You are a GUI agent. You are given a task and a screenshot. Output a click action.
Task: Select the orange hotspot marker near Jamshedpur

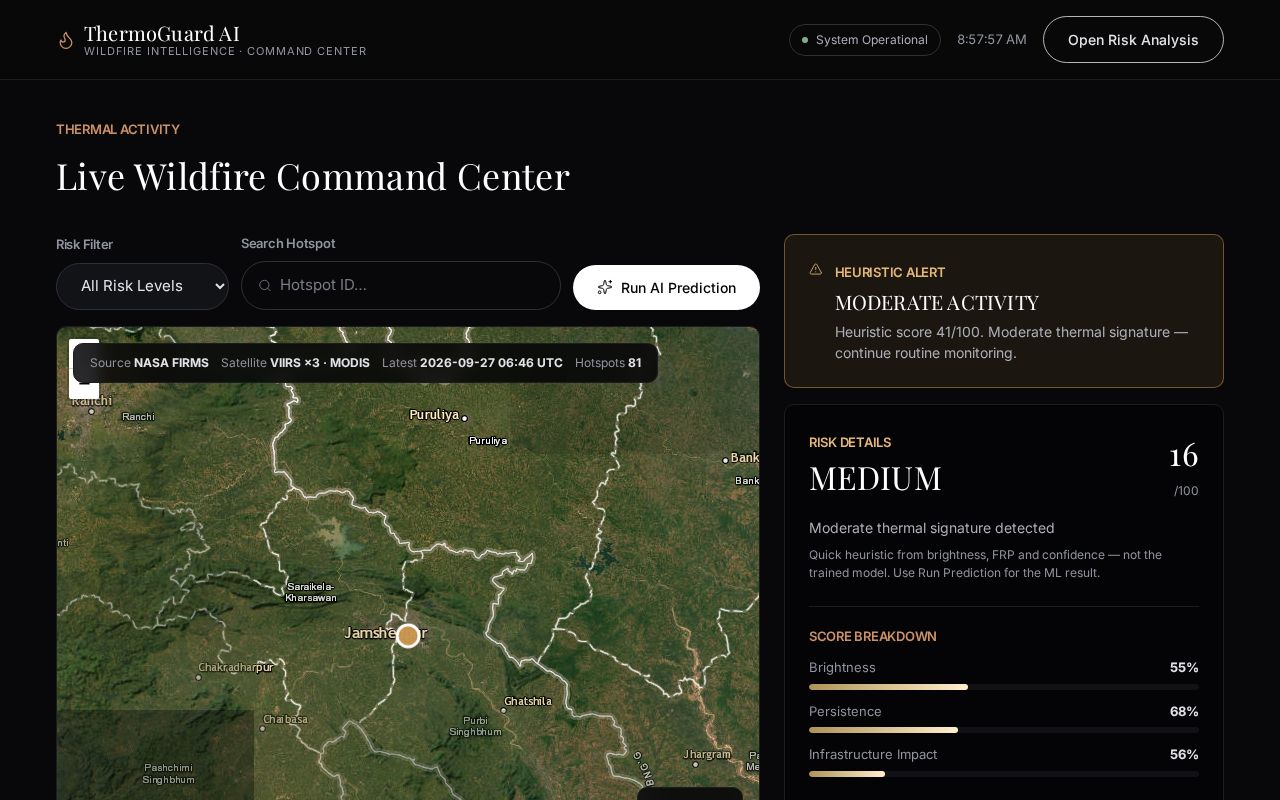click(x=408, y=635)
